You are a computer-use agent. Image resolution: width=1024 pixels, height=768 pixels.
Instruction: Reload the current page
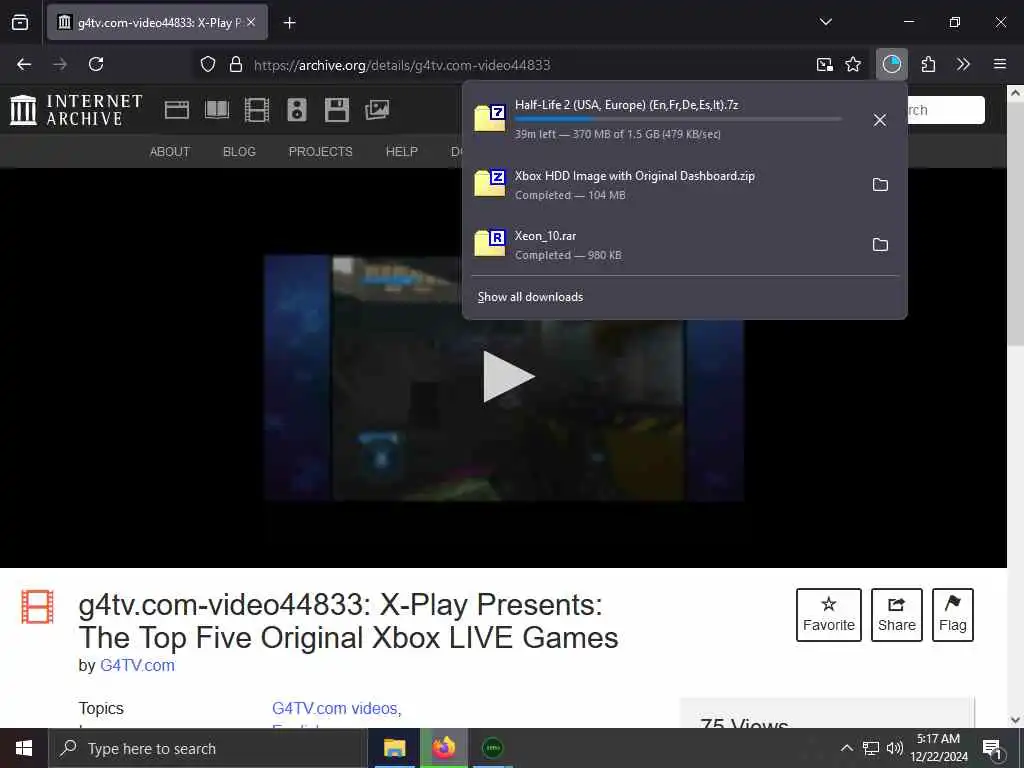(x=96, y=64)
